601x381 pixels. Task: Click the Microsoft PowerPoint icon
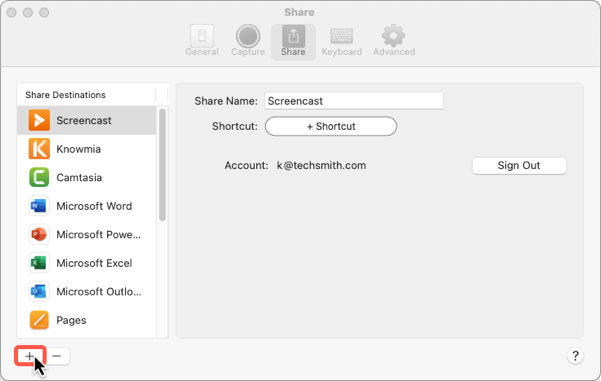tap(39, 234)
